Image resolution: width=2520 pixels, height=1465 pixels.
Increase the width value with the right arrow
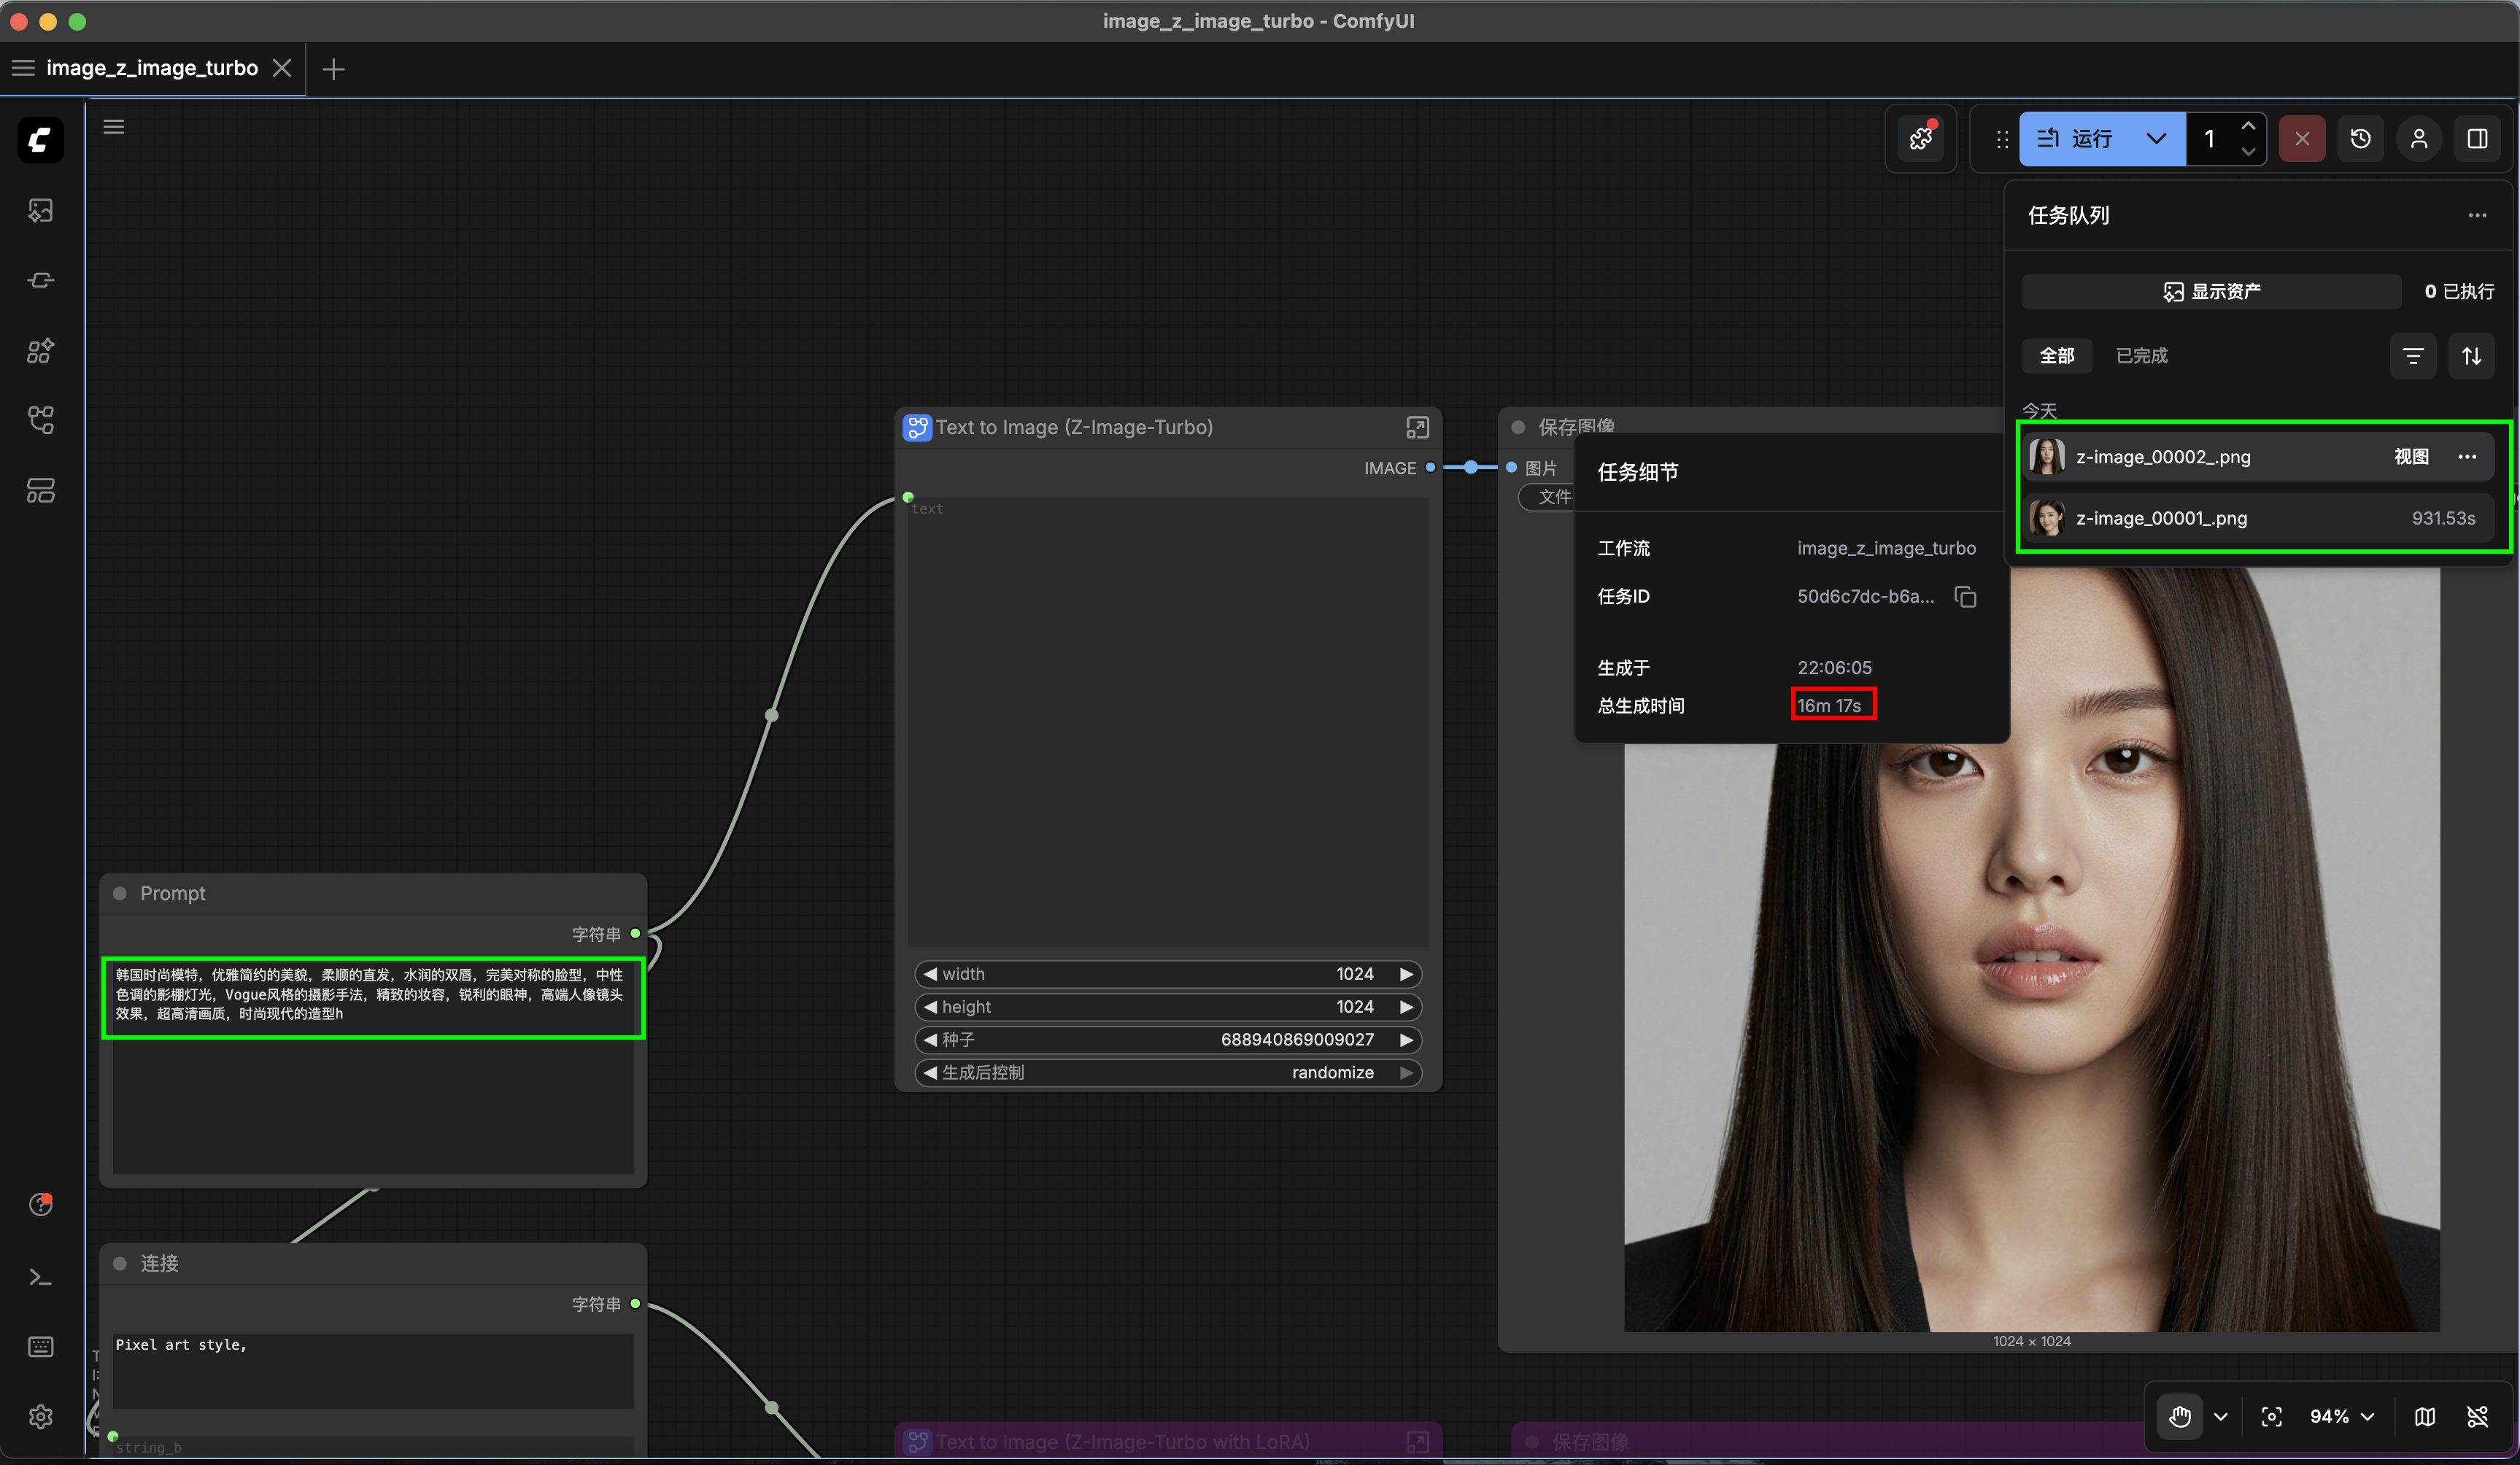pyautogui.click(x=1406, y=974)
